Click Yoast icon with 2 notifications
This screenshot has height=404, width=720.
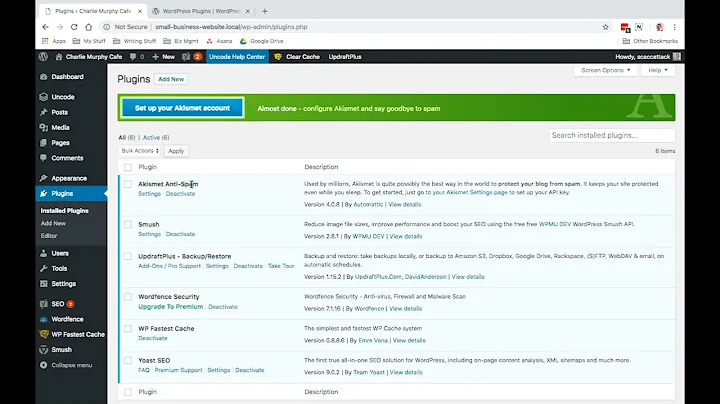pos(192,56)
